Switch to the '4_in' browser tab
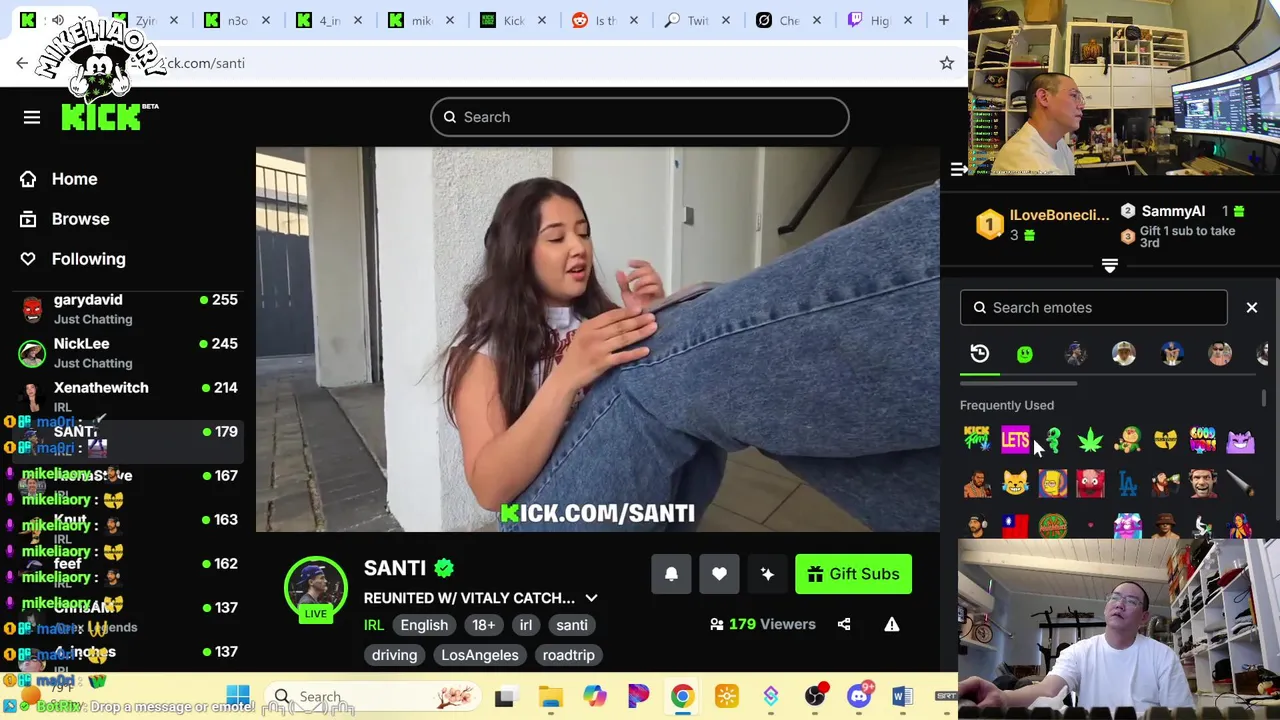This screenshot has width=1280, height=720. pyautogui.click(x=329, y=20)
